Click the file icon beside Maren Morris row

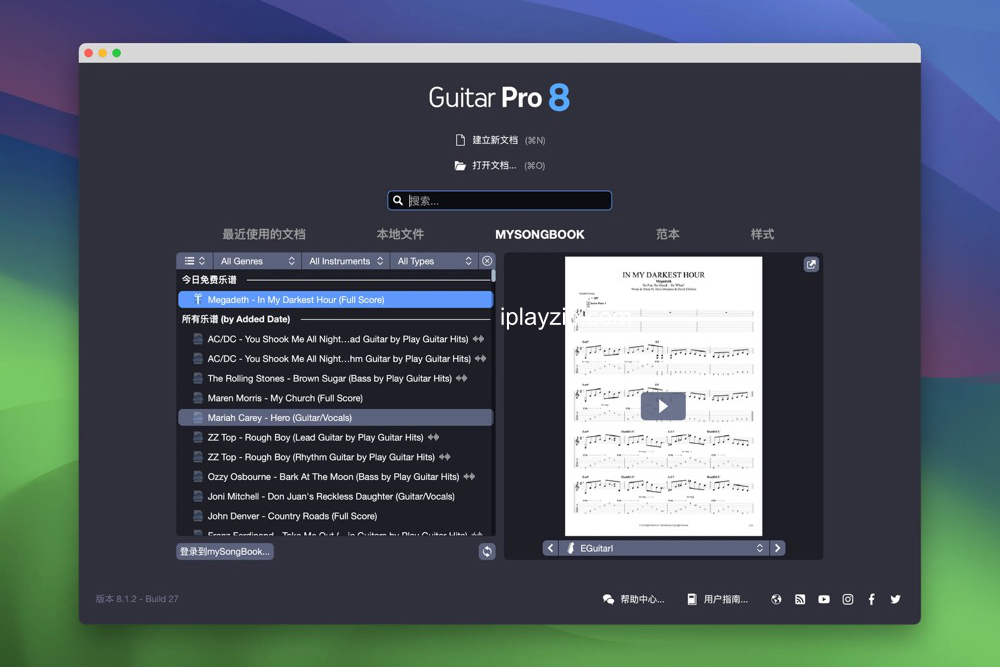click(x=198, y=398)
